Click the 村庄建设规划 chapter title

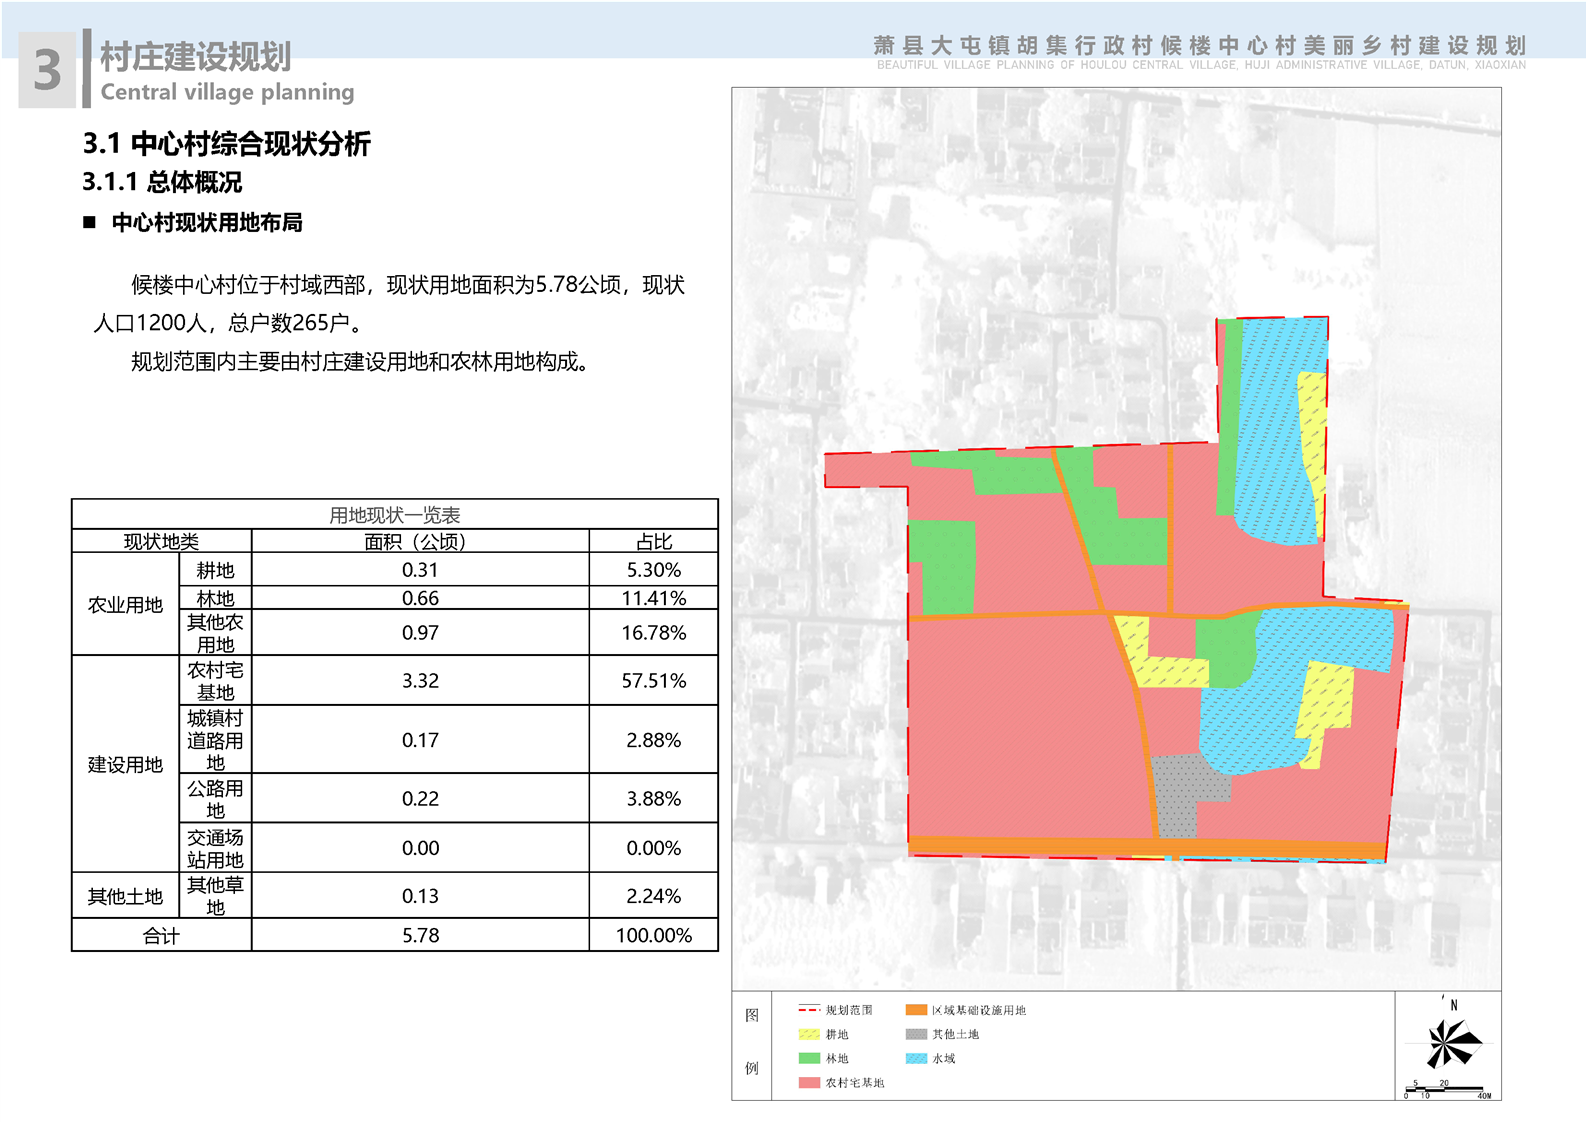(x=195, y=57)
